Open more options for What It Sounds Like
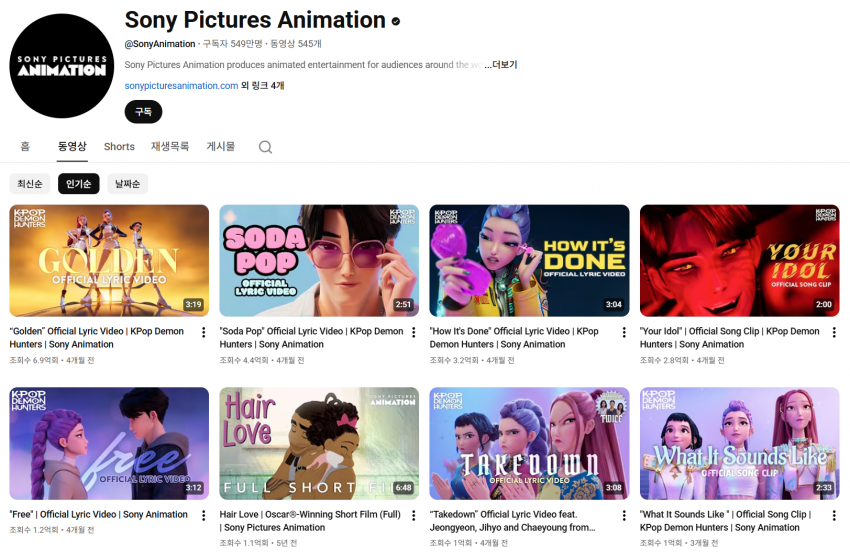The height and width of the screenshot is (560, 850). point(834,516)
